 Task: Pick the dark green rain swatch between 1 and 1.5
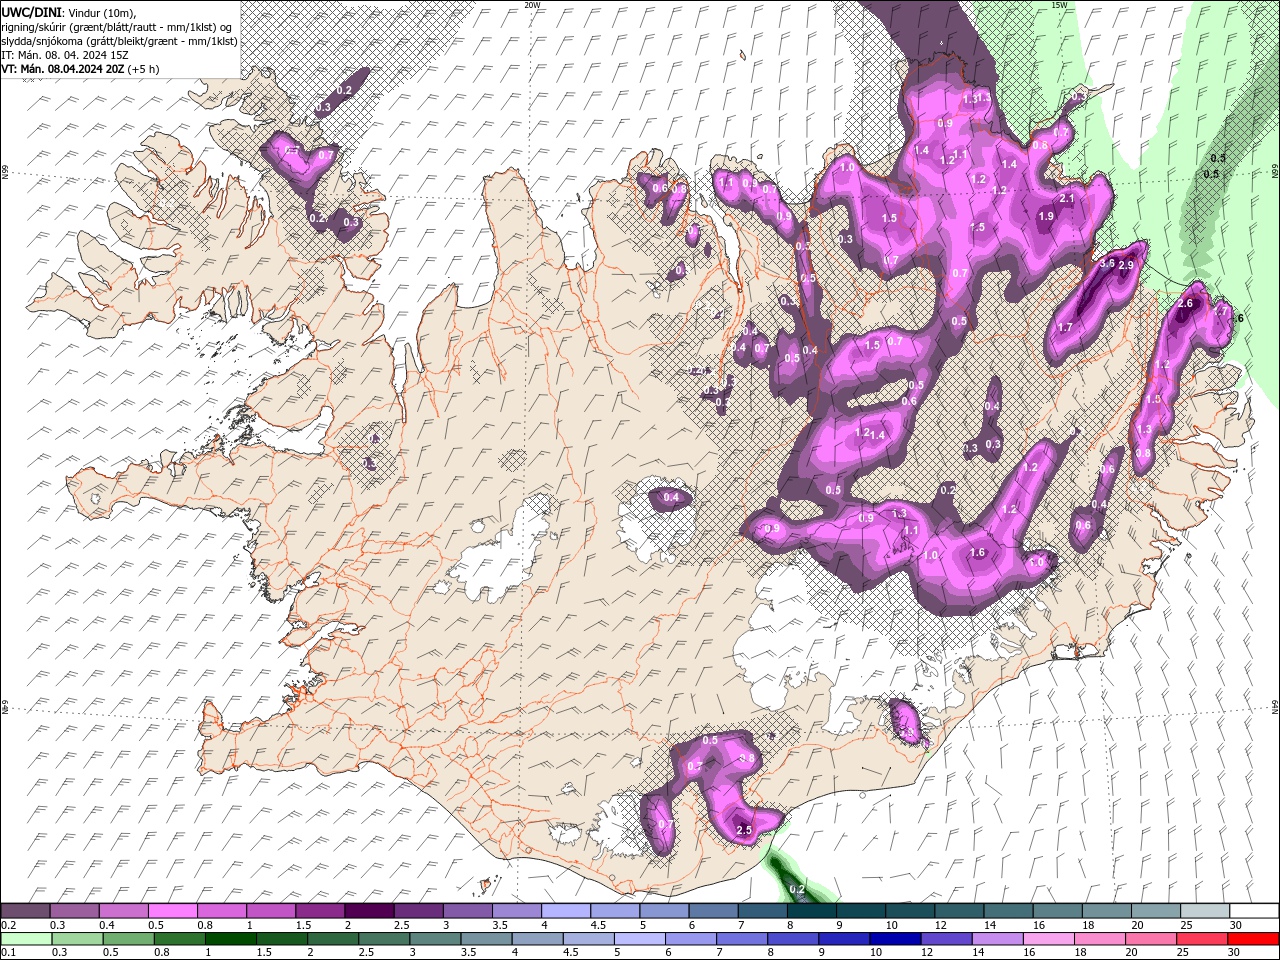(231, 939)
